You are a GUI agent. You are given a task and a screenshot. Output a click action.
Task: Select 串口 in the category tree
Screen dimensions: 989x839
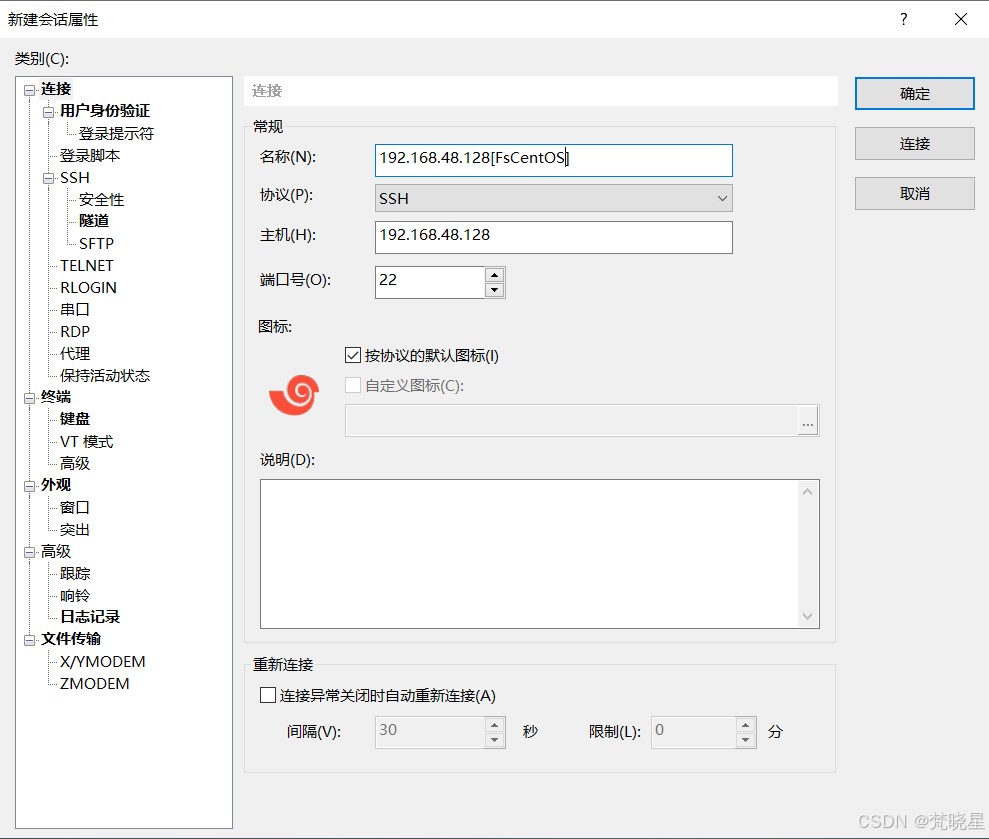74,309
